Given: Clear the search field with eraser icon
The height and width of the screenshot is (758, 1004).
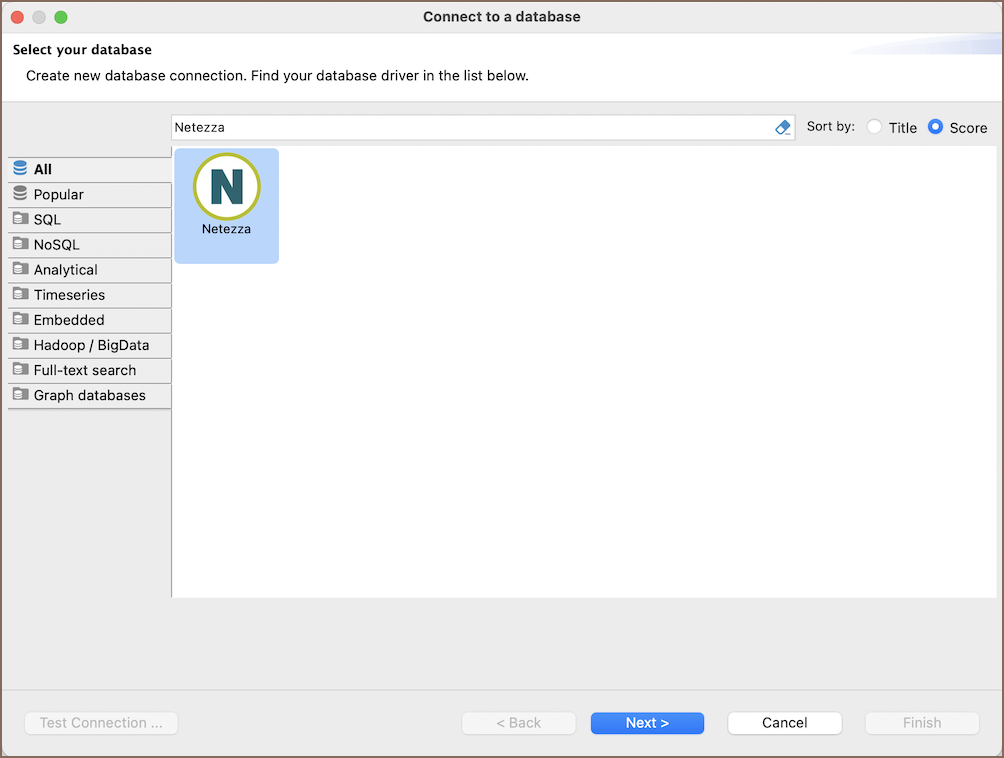Looking at the screenshot, I should (x=783, y=128).
